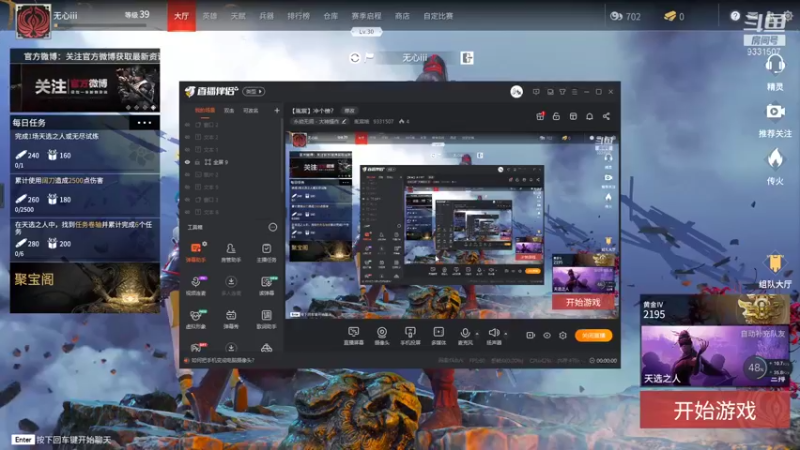Toggle visibility of the 窗口 1 source
This screenshot has height=450, width=800.
pyautogui.click(x=187, y=199)
